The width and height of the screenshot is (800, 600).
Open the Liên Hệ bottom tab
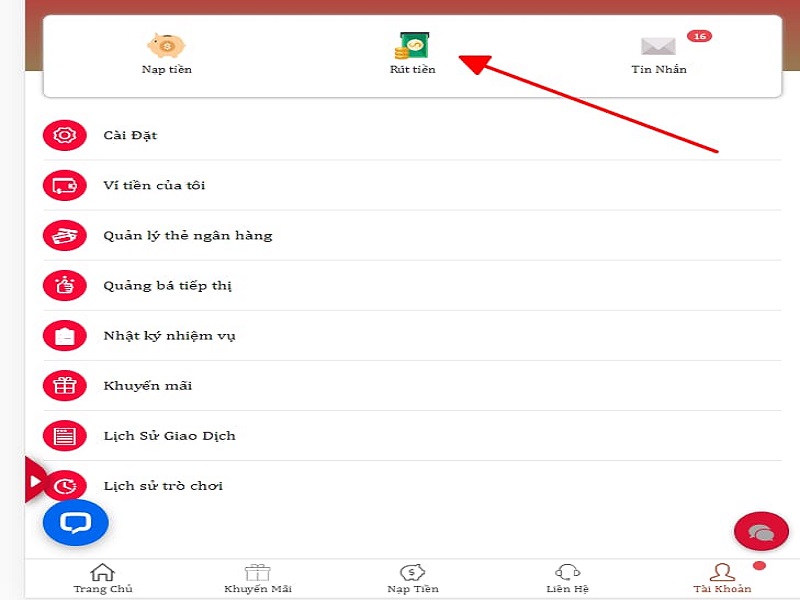point(567,578)
